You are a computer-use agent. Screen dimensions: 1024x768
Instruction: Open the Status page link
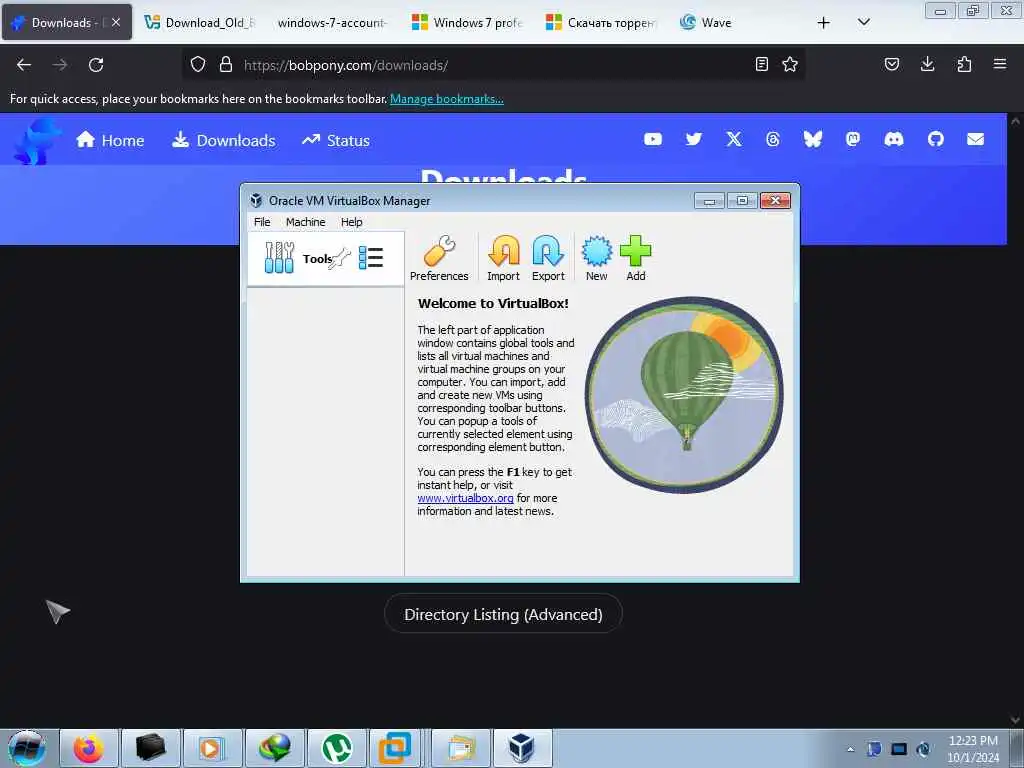(x=336, y=140)
